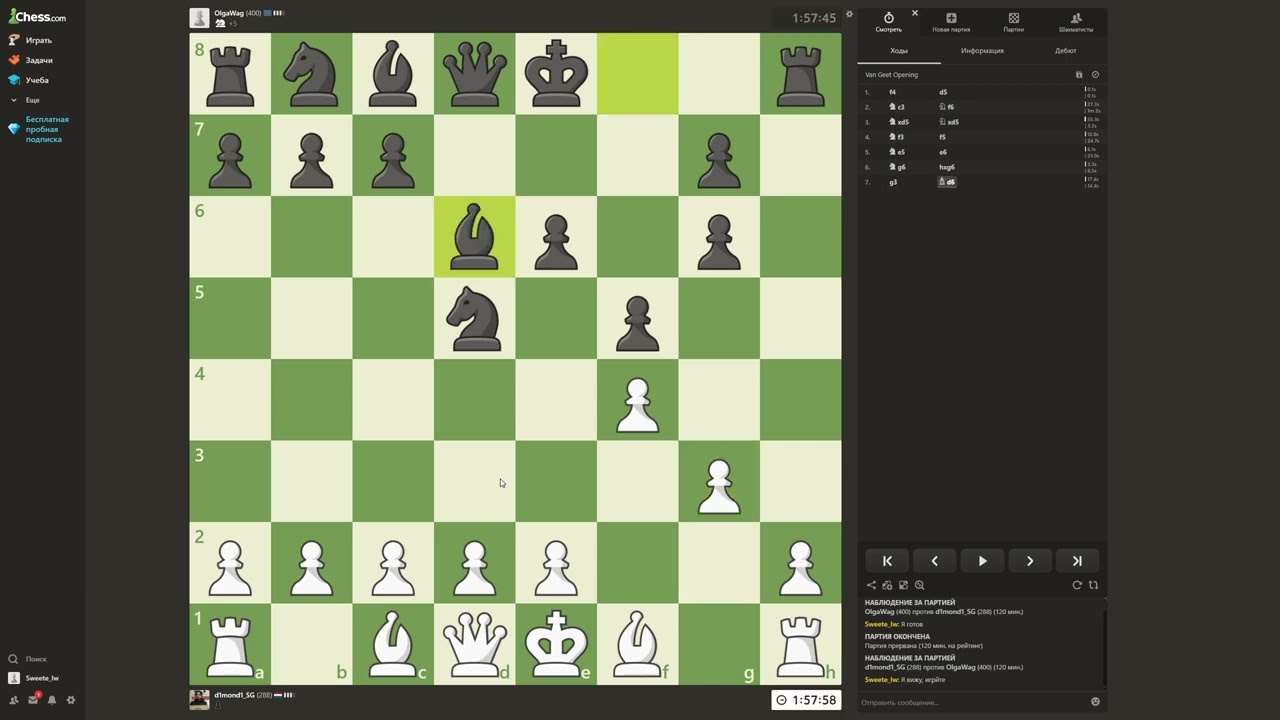Click the share game icon
This screenshot has width=1280, height=720.
pos(871,585)
